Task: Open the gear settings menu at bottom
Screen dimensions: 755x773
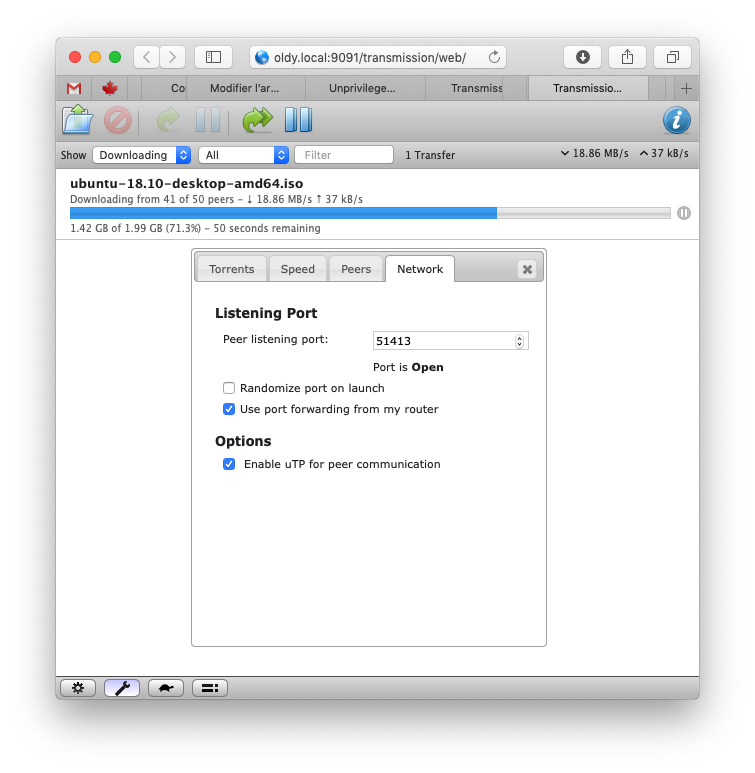Action: pos(78,688)
